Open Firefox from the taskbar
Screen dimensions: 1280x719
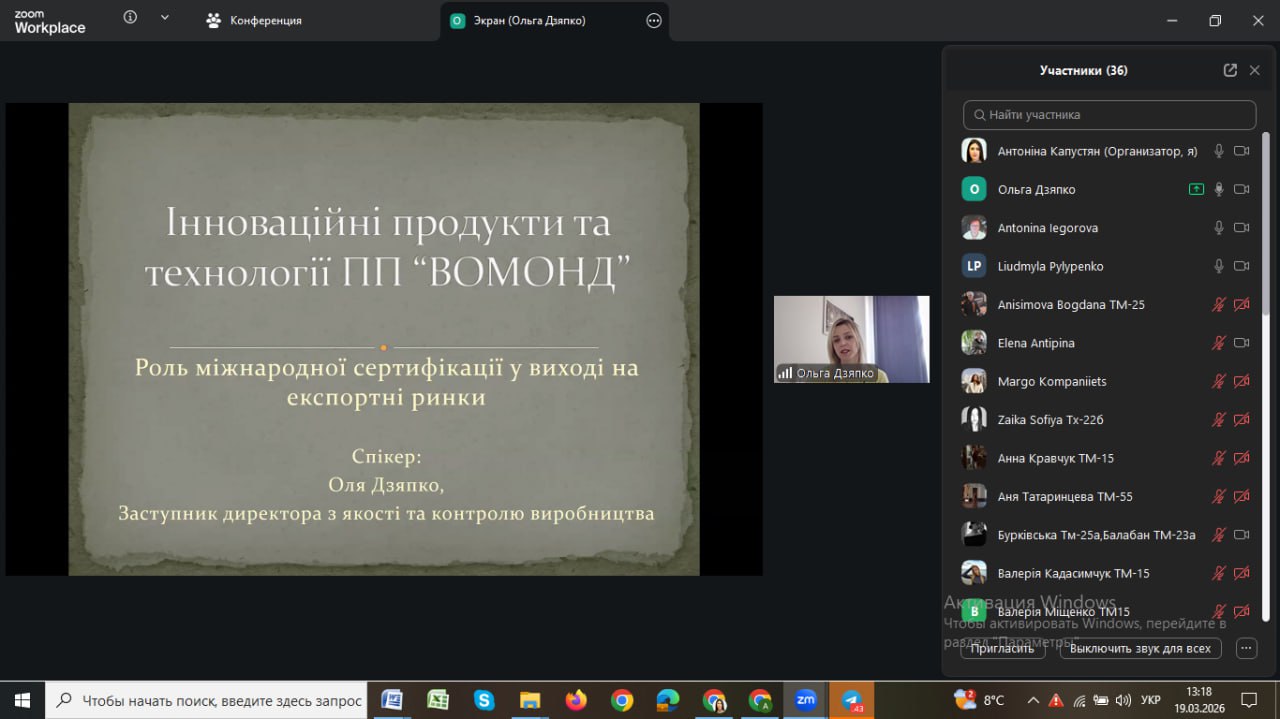coord(575,700)
